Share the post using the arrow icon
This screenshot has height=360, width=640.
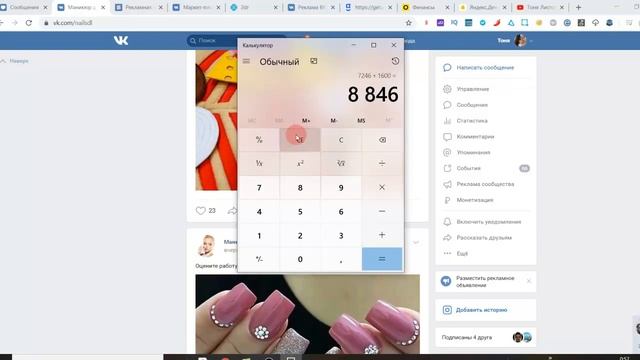tap(232, 211)
